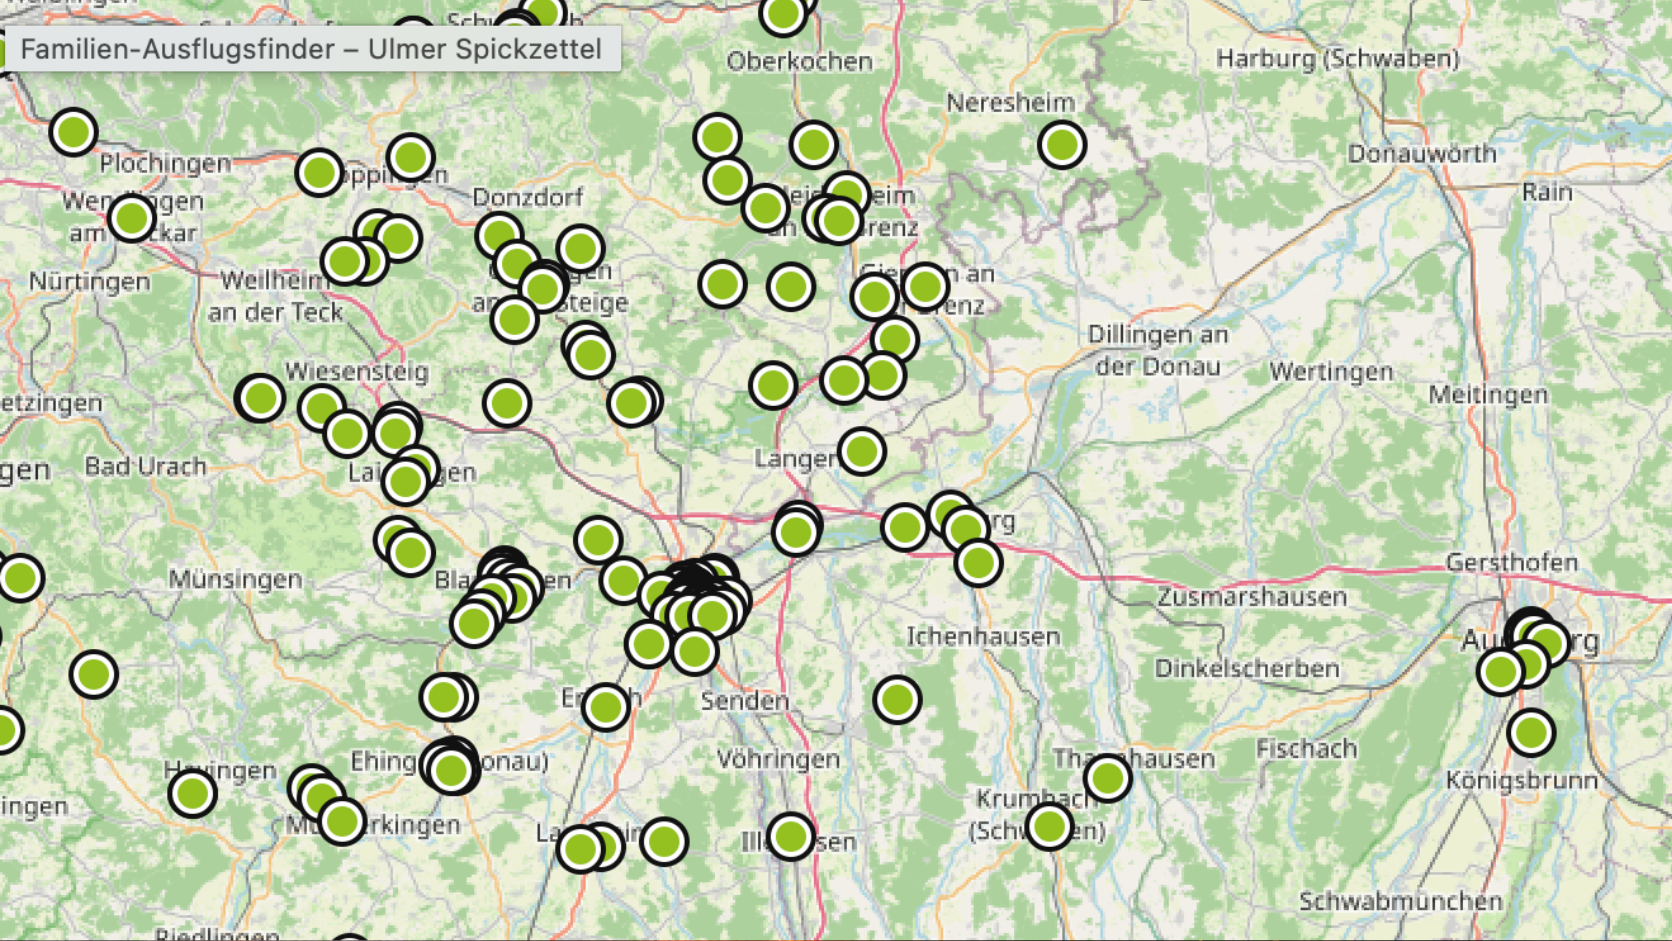Open the lone marker south of Ichenhausen

(897, 699)
